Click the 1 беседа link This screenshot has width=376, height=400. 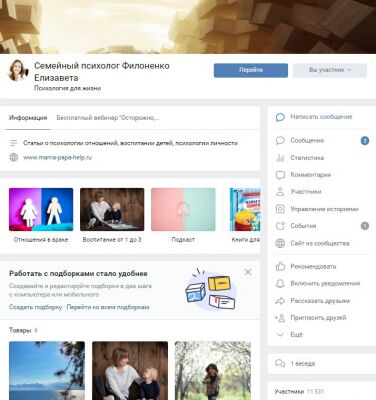[x=302, y=364]
